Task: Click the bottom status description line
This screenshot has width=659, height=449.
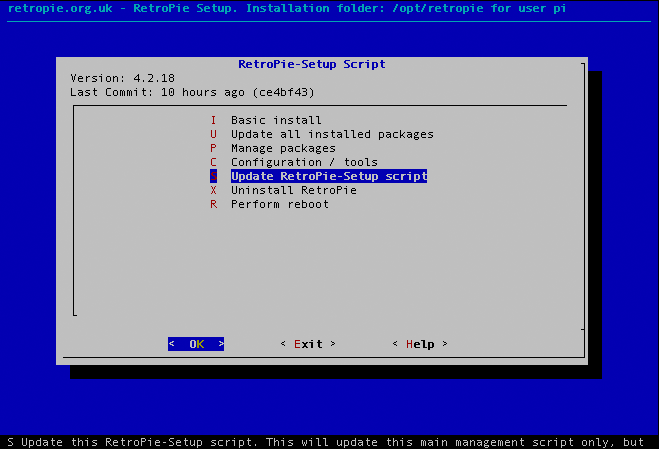Action: pos(326,442)
